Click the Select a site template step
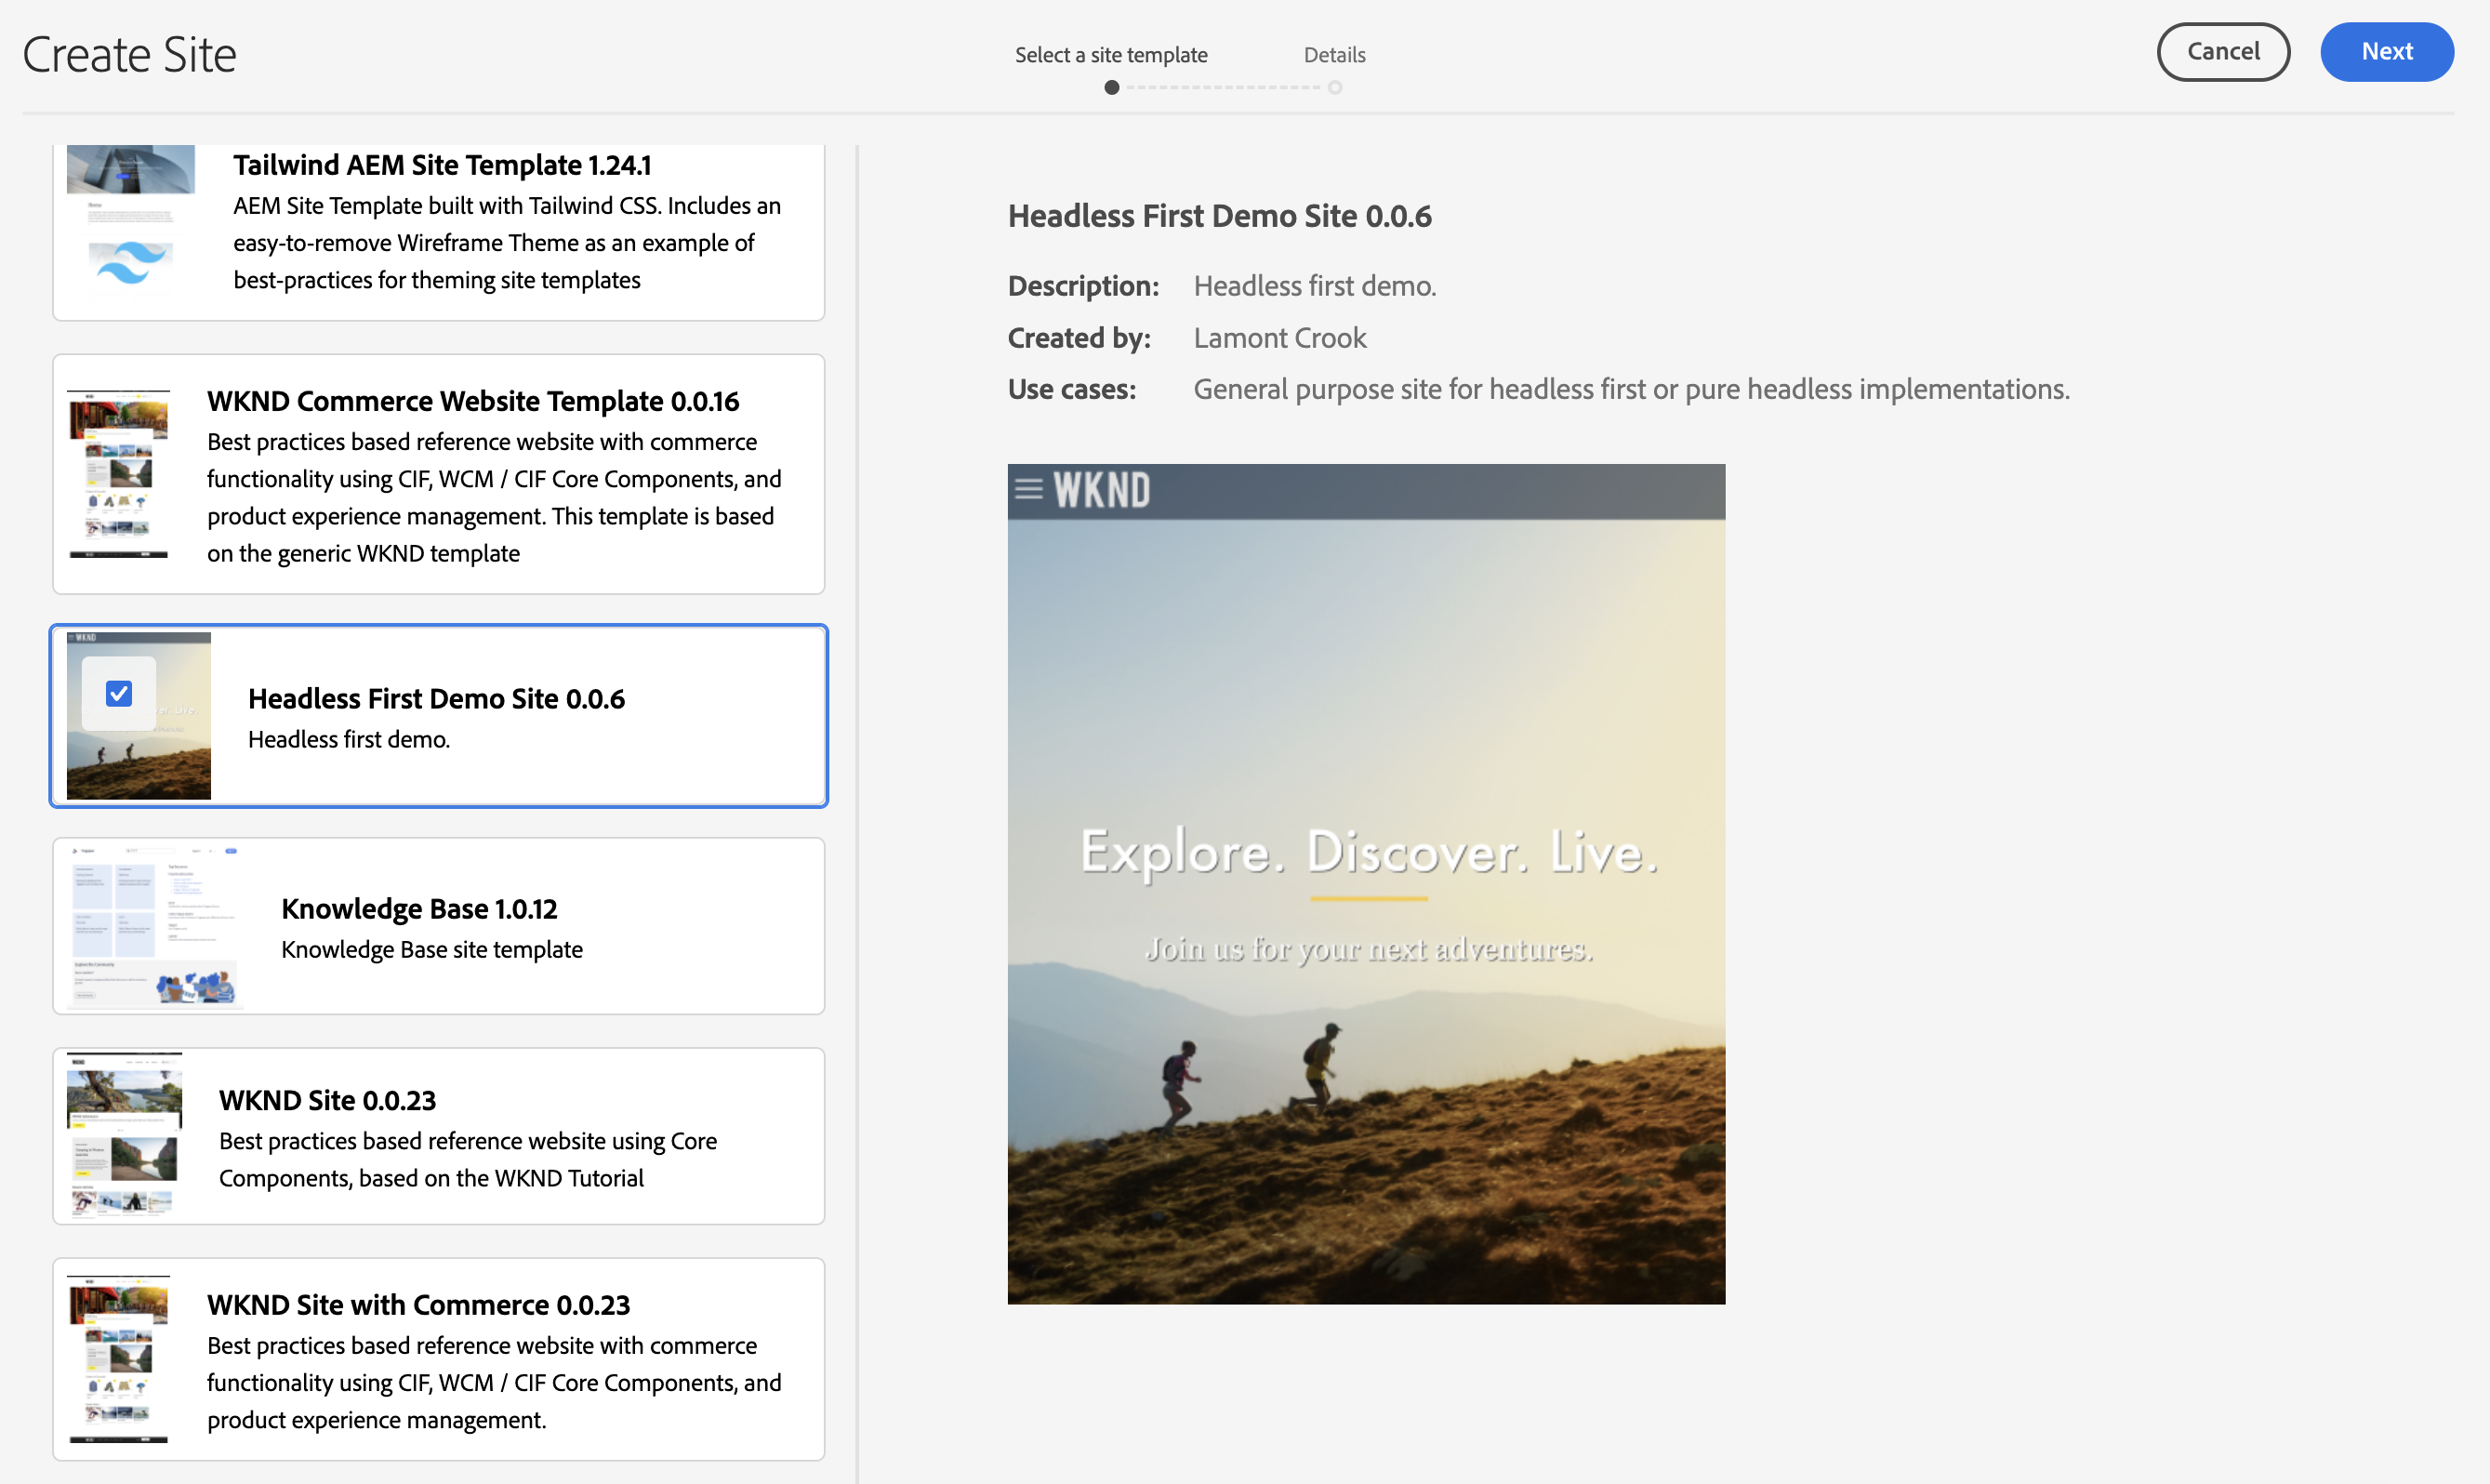Viewport: 2490px width, 1484px height. [x=1110, y=55]
